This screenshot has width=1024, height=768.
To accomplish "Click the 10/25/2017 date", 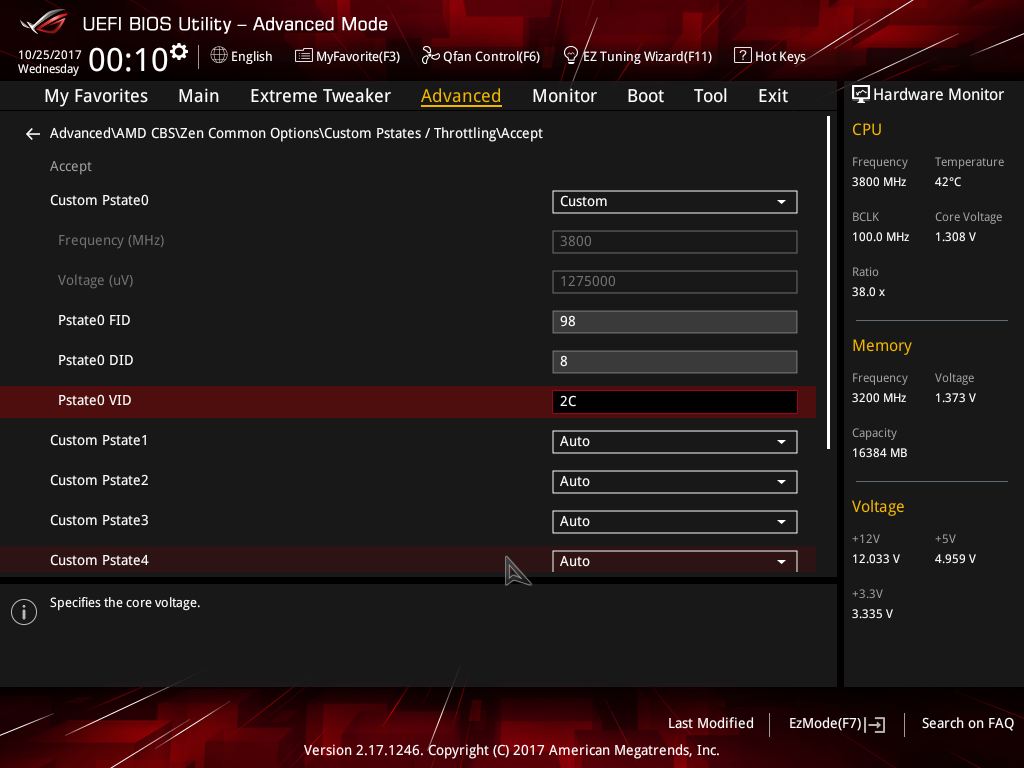I will click(50, 55).
